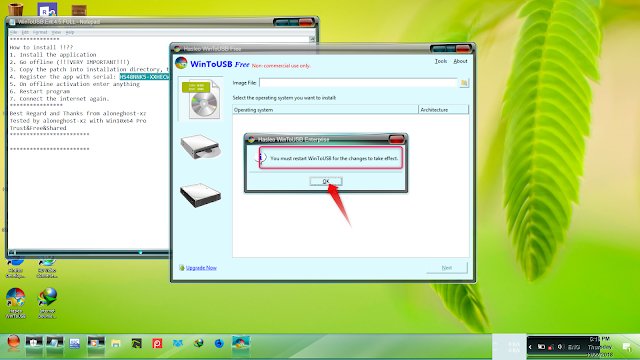The width and height of the screenshot is (640, 360).
Task: Select the CD/DVD drive source icon
Action: (200, 147)
